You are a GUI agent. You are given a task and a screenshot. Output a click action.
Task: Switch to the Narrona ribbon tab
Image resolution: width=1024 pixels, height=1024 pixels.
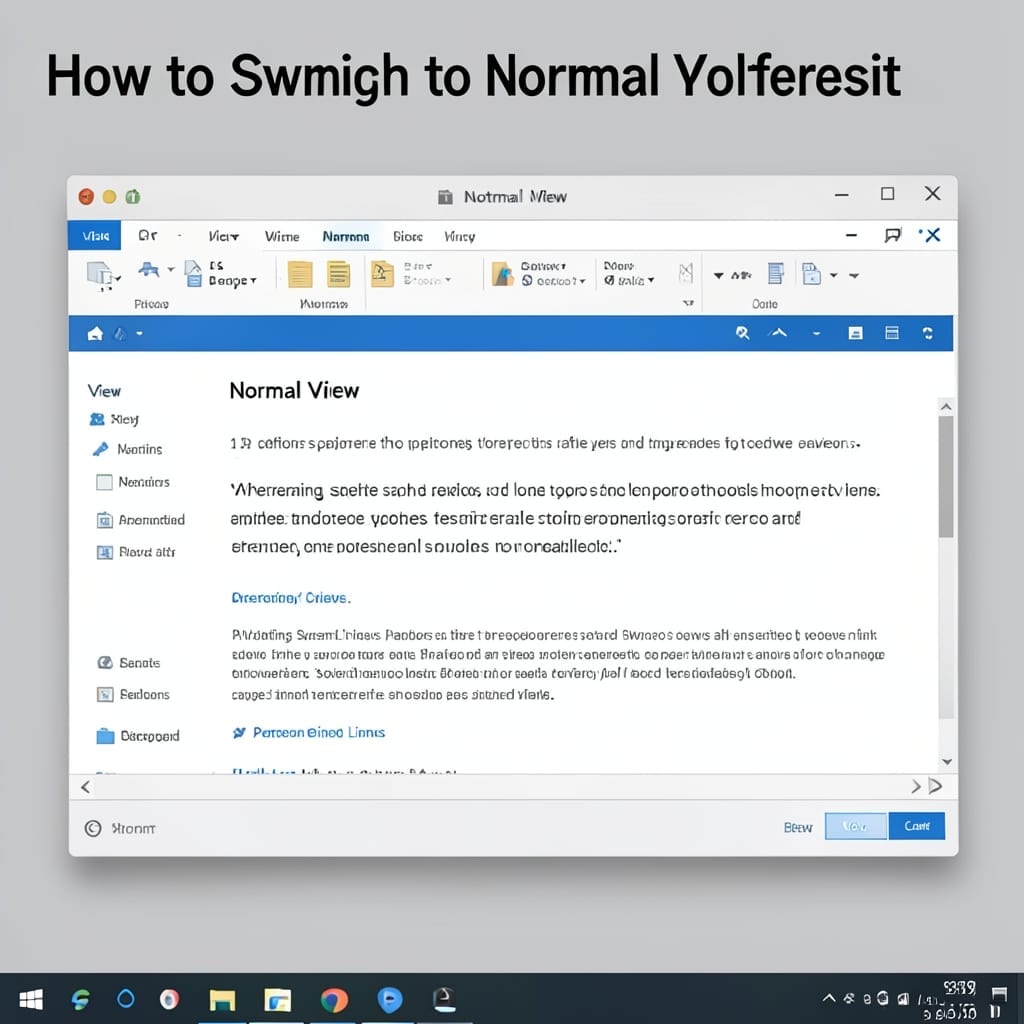[x=345, y=236]
